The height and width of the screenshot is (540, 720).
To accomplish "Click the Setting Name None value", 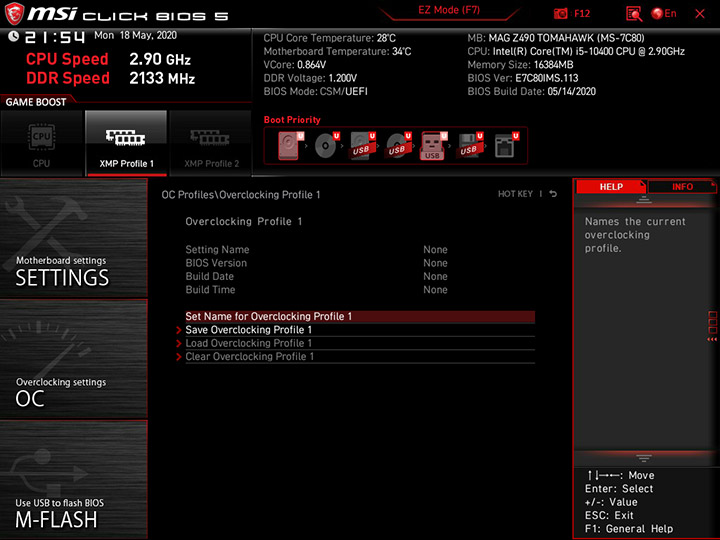I will [x=435, y=250].
